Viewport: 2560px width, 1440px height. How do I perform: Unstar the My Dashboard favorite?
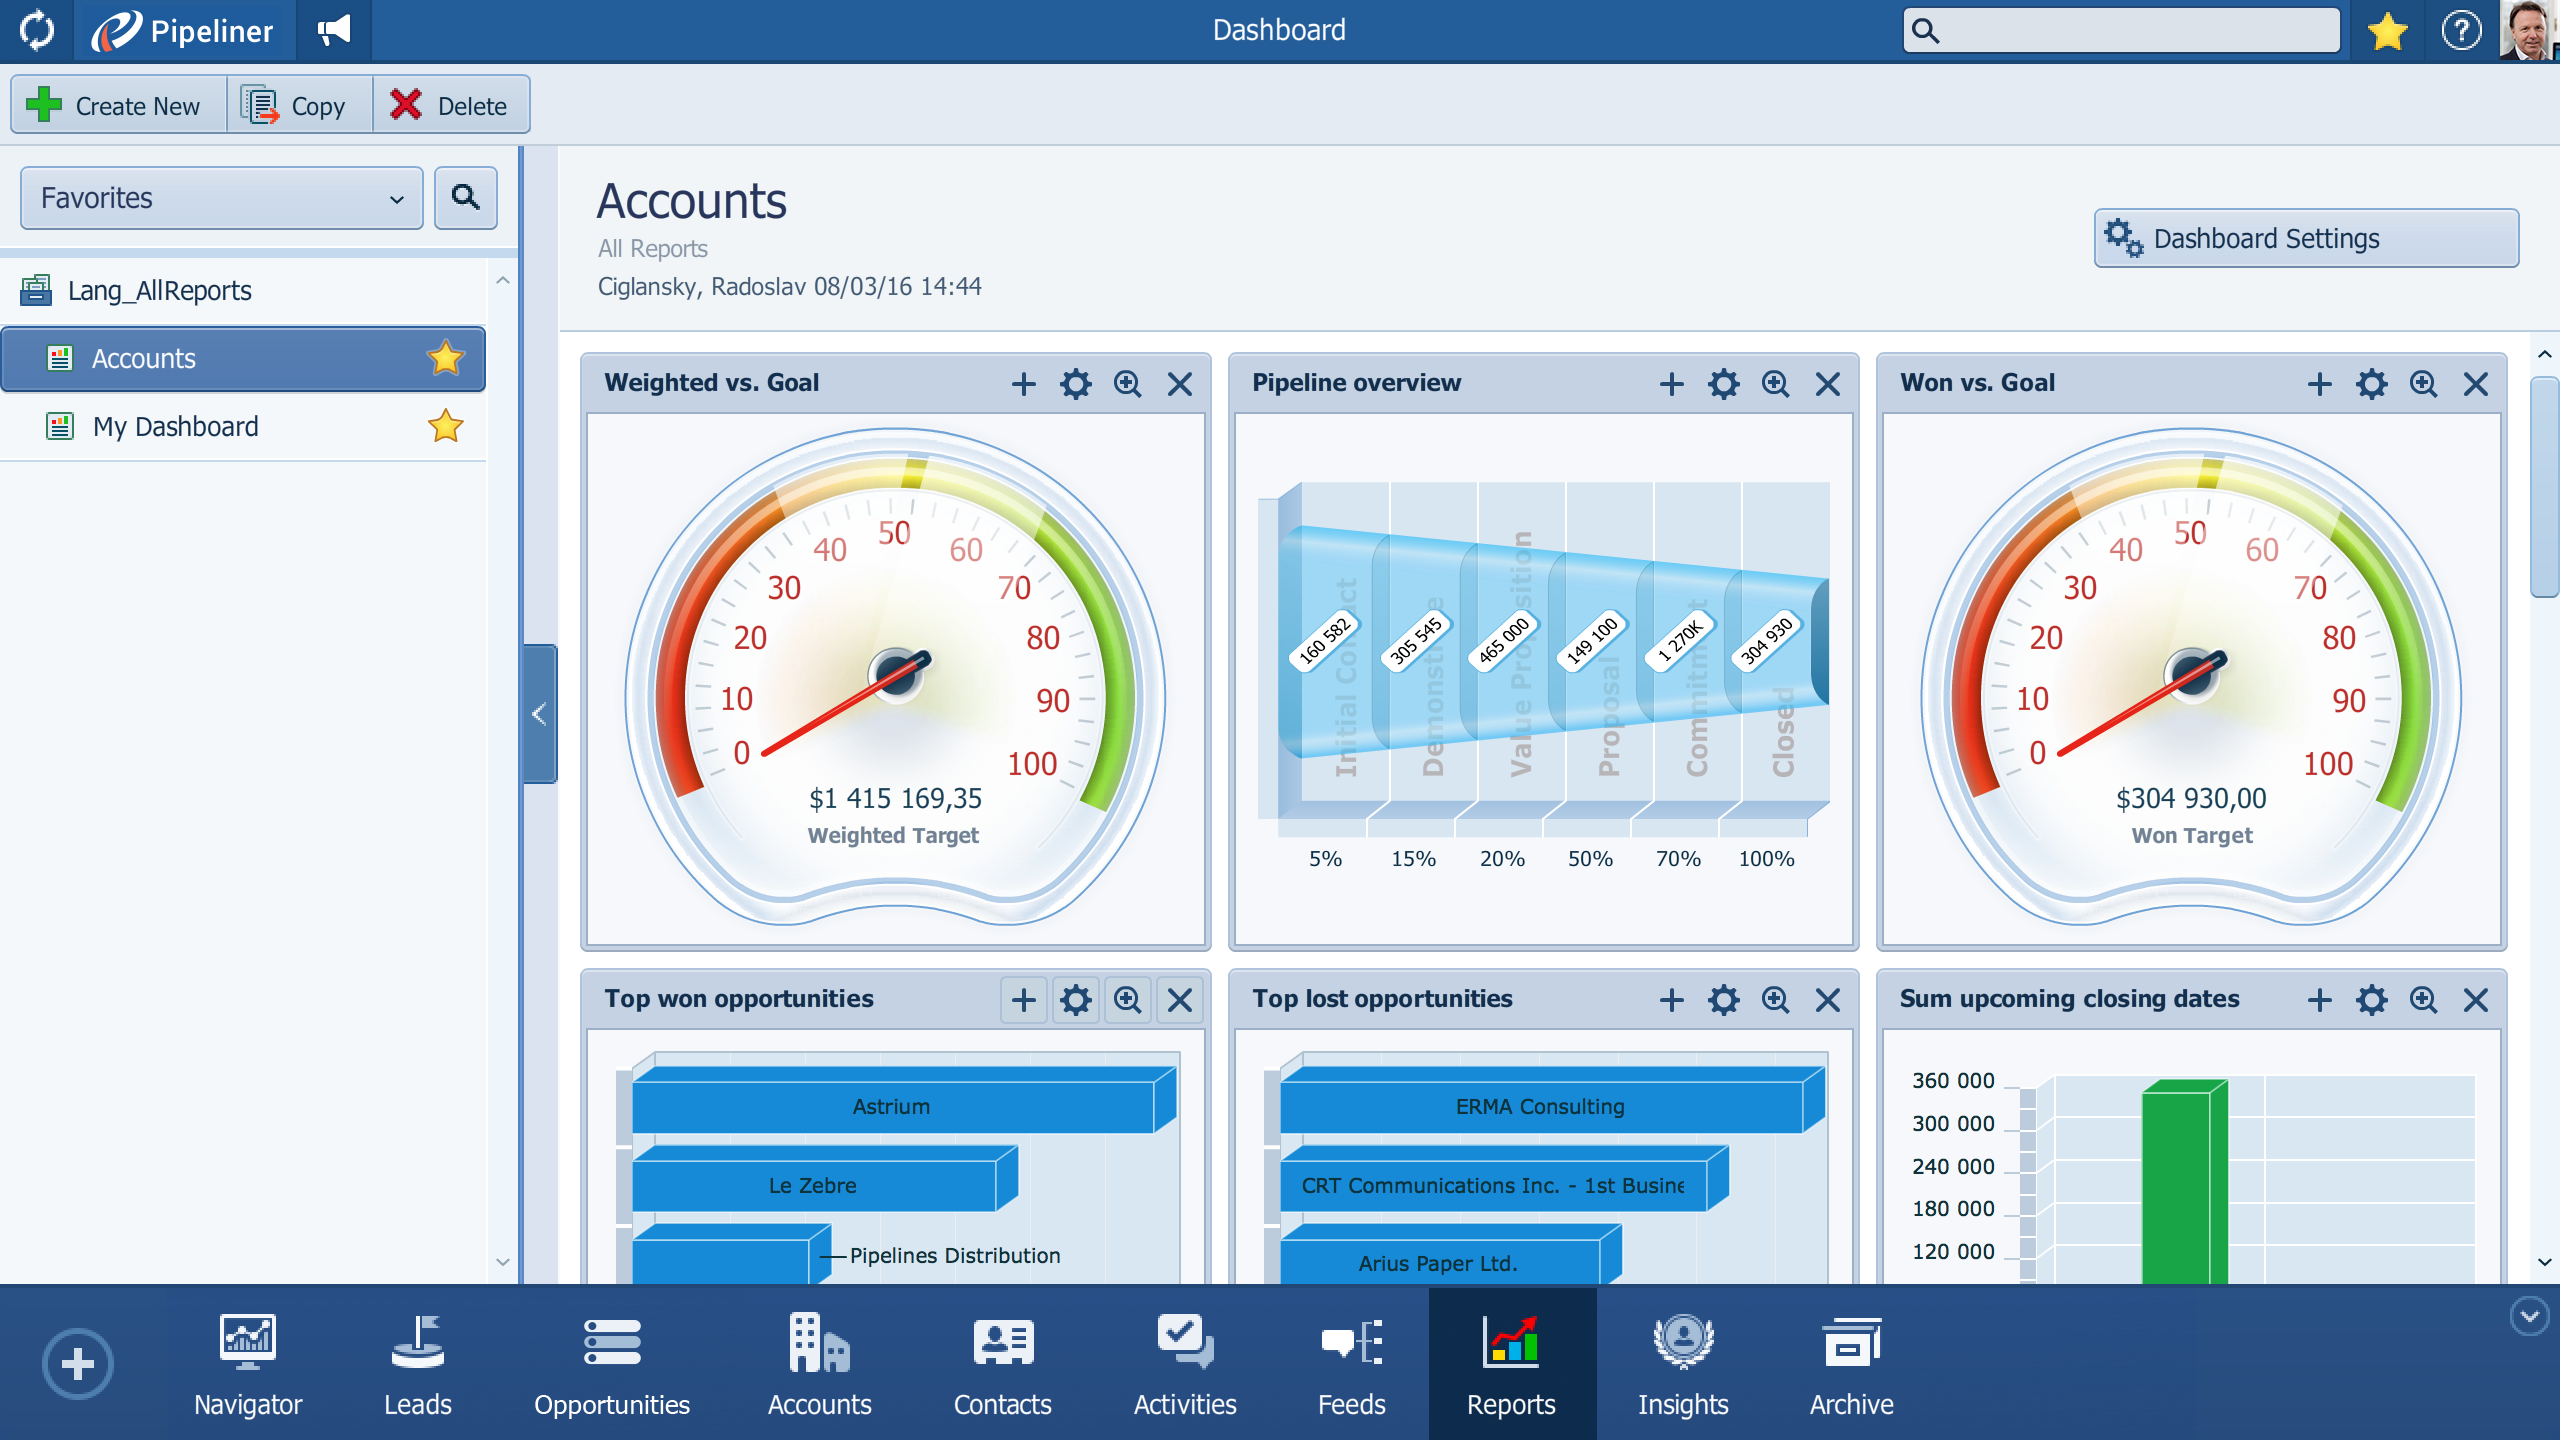(446, 426)
